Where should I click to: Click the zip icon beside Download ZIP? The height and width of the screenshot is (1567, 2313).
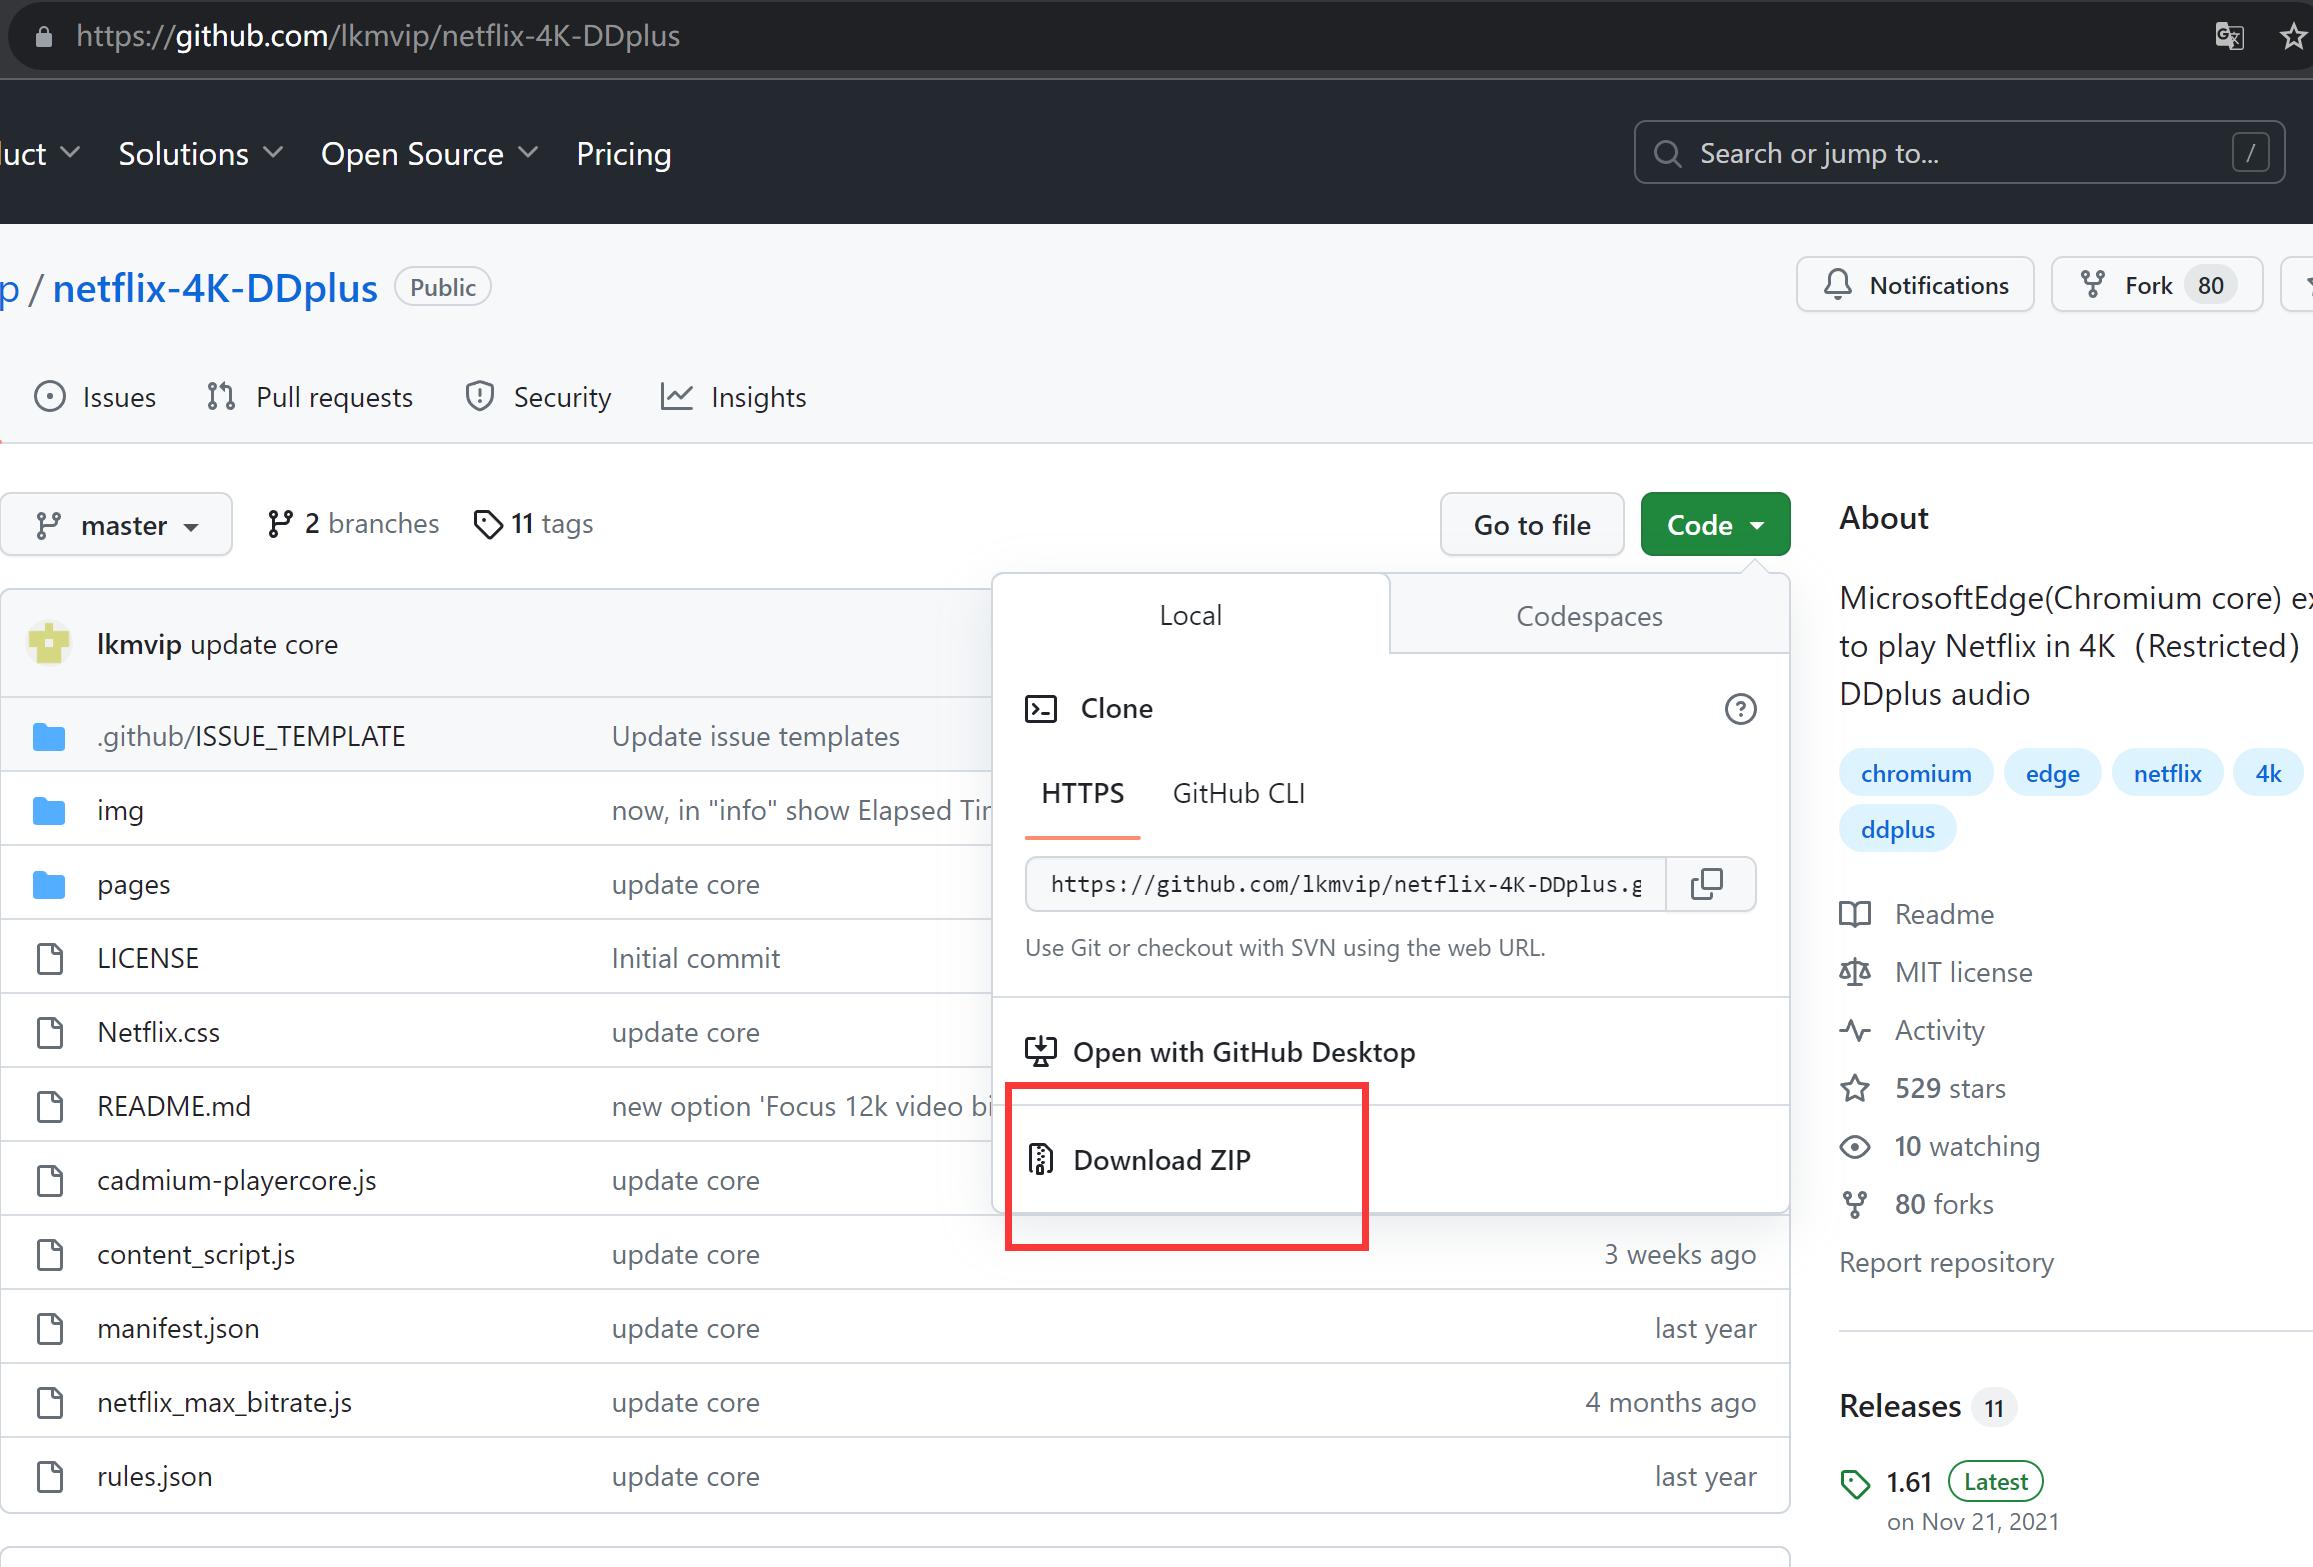pyautogui.click(x=1041, y=1159)
